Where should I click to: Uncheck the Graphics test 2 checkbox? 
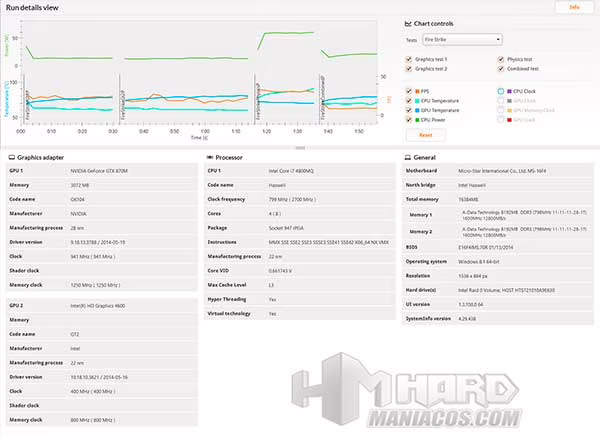click(408, 69)
